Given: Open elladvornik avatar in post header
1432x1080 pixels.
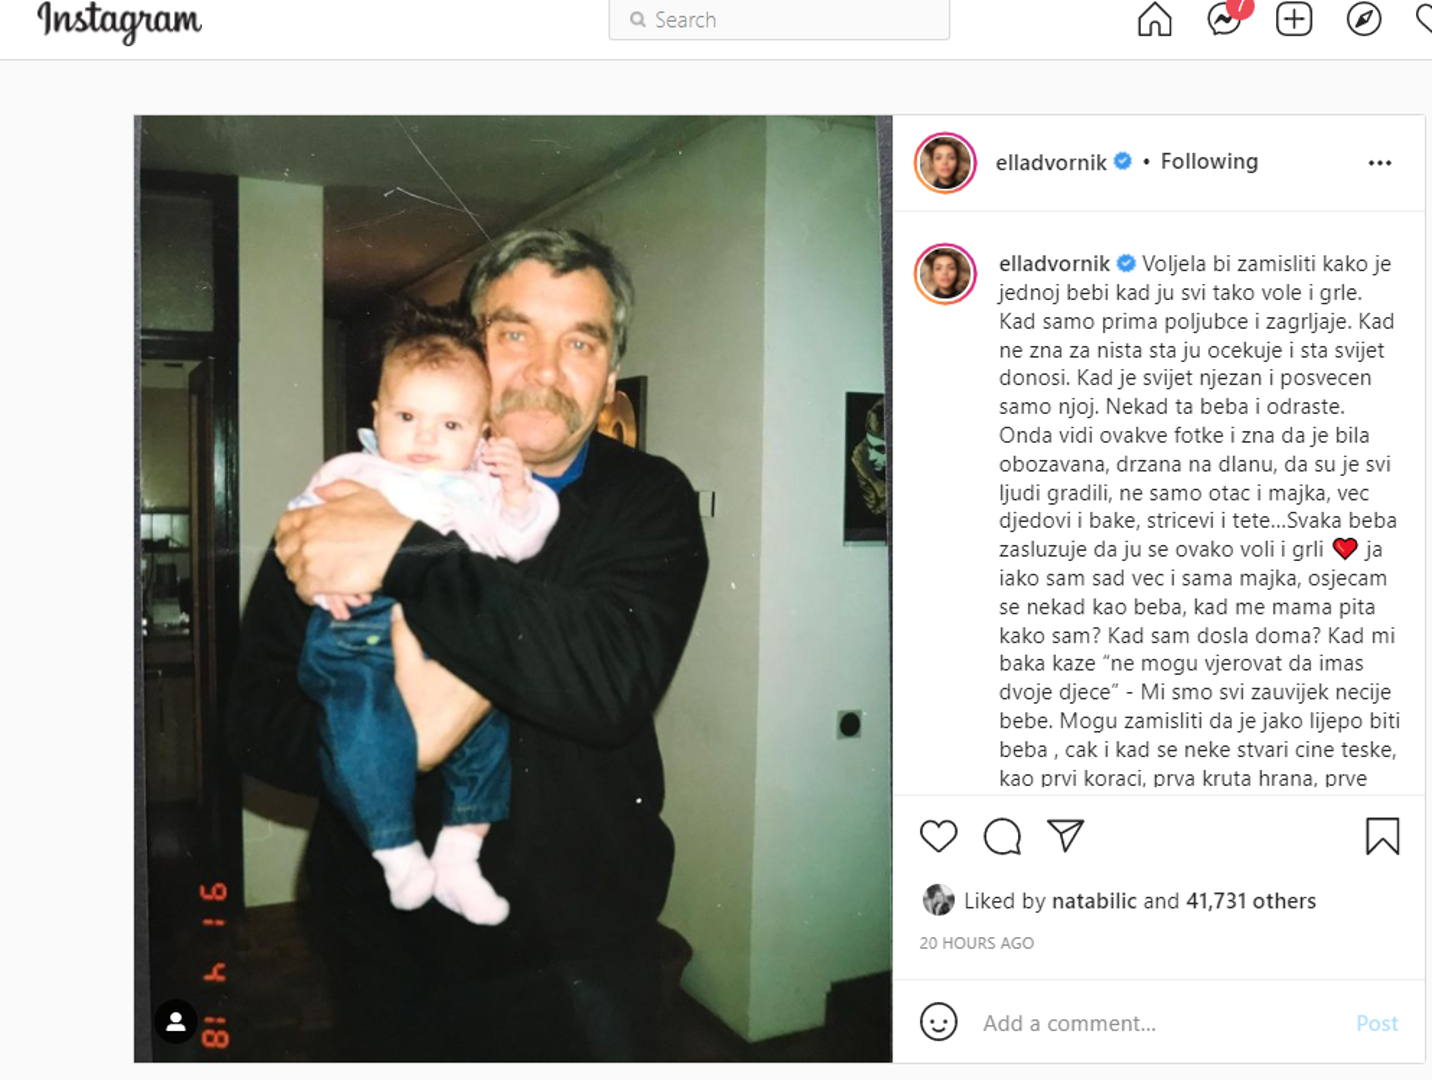Looking at the screenshot, I should [x=945, y=163].
